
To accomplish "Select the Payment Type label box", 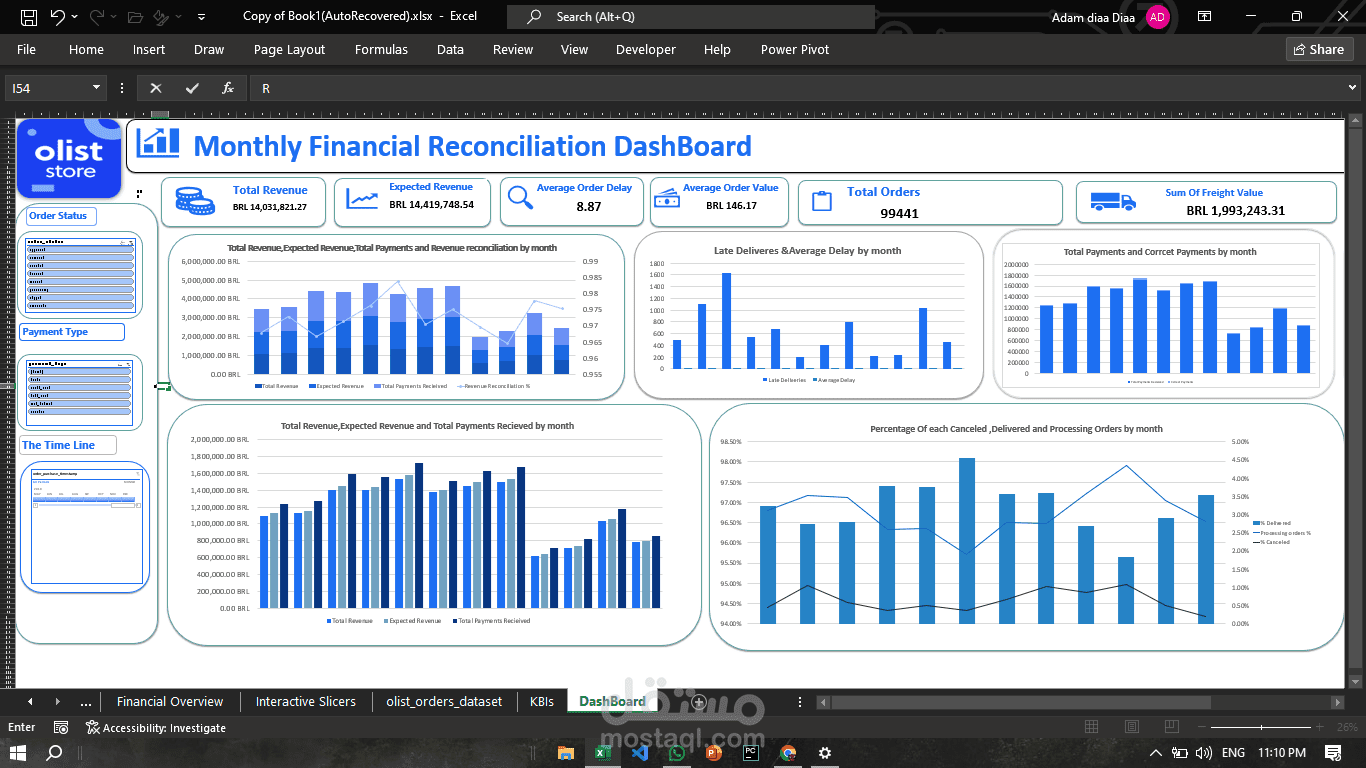I will click(72, 332).
